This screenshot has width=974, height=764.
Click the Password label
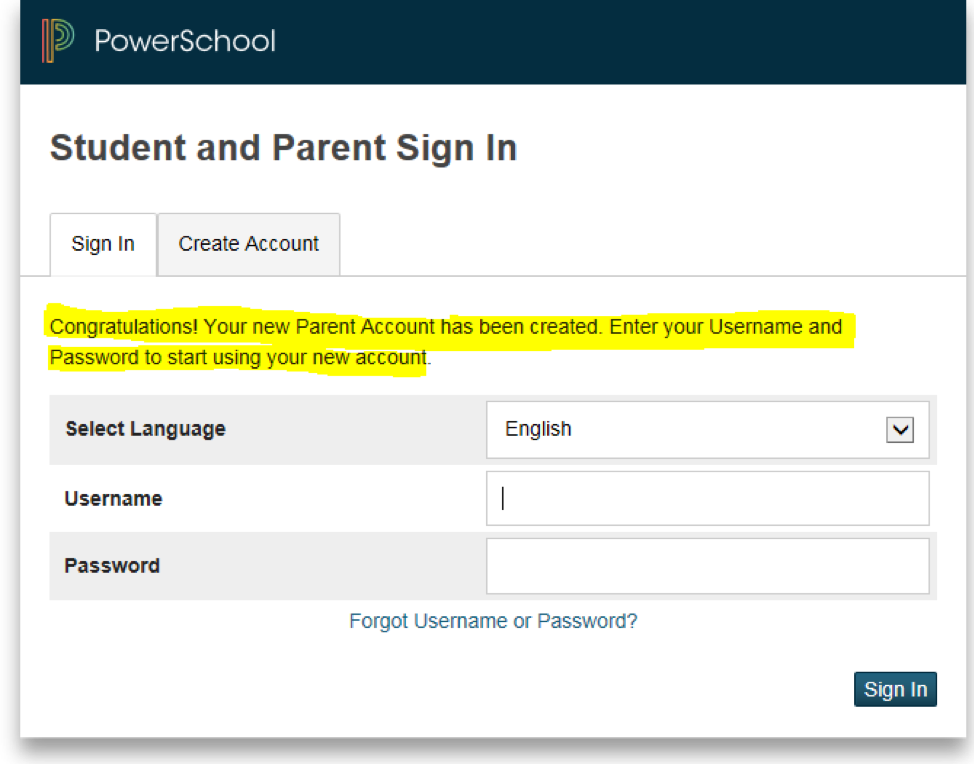112,566
